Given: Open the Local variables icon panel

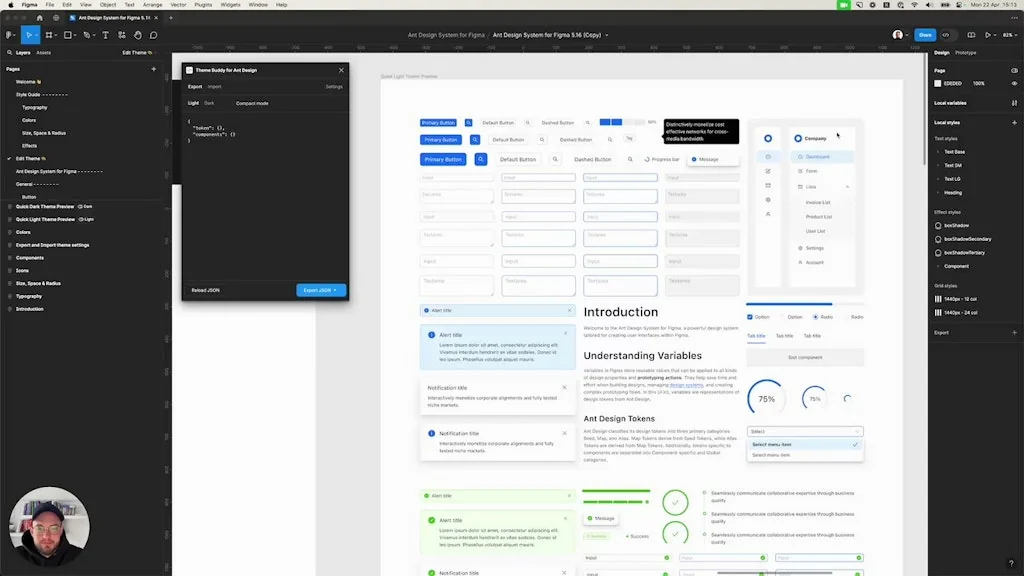Looking at the screenshot, I should pyautogui.click(x=1013, y=102).
